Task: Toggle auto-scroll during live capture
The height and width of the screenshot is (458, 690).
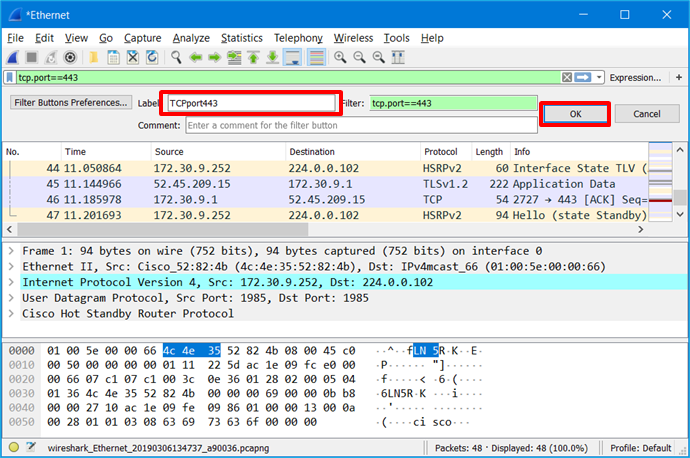Action: (293, 57)
